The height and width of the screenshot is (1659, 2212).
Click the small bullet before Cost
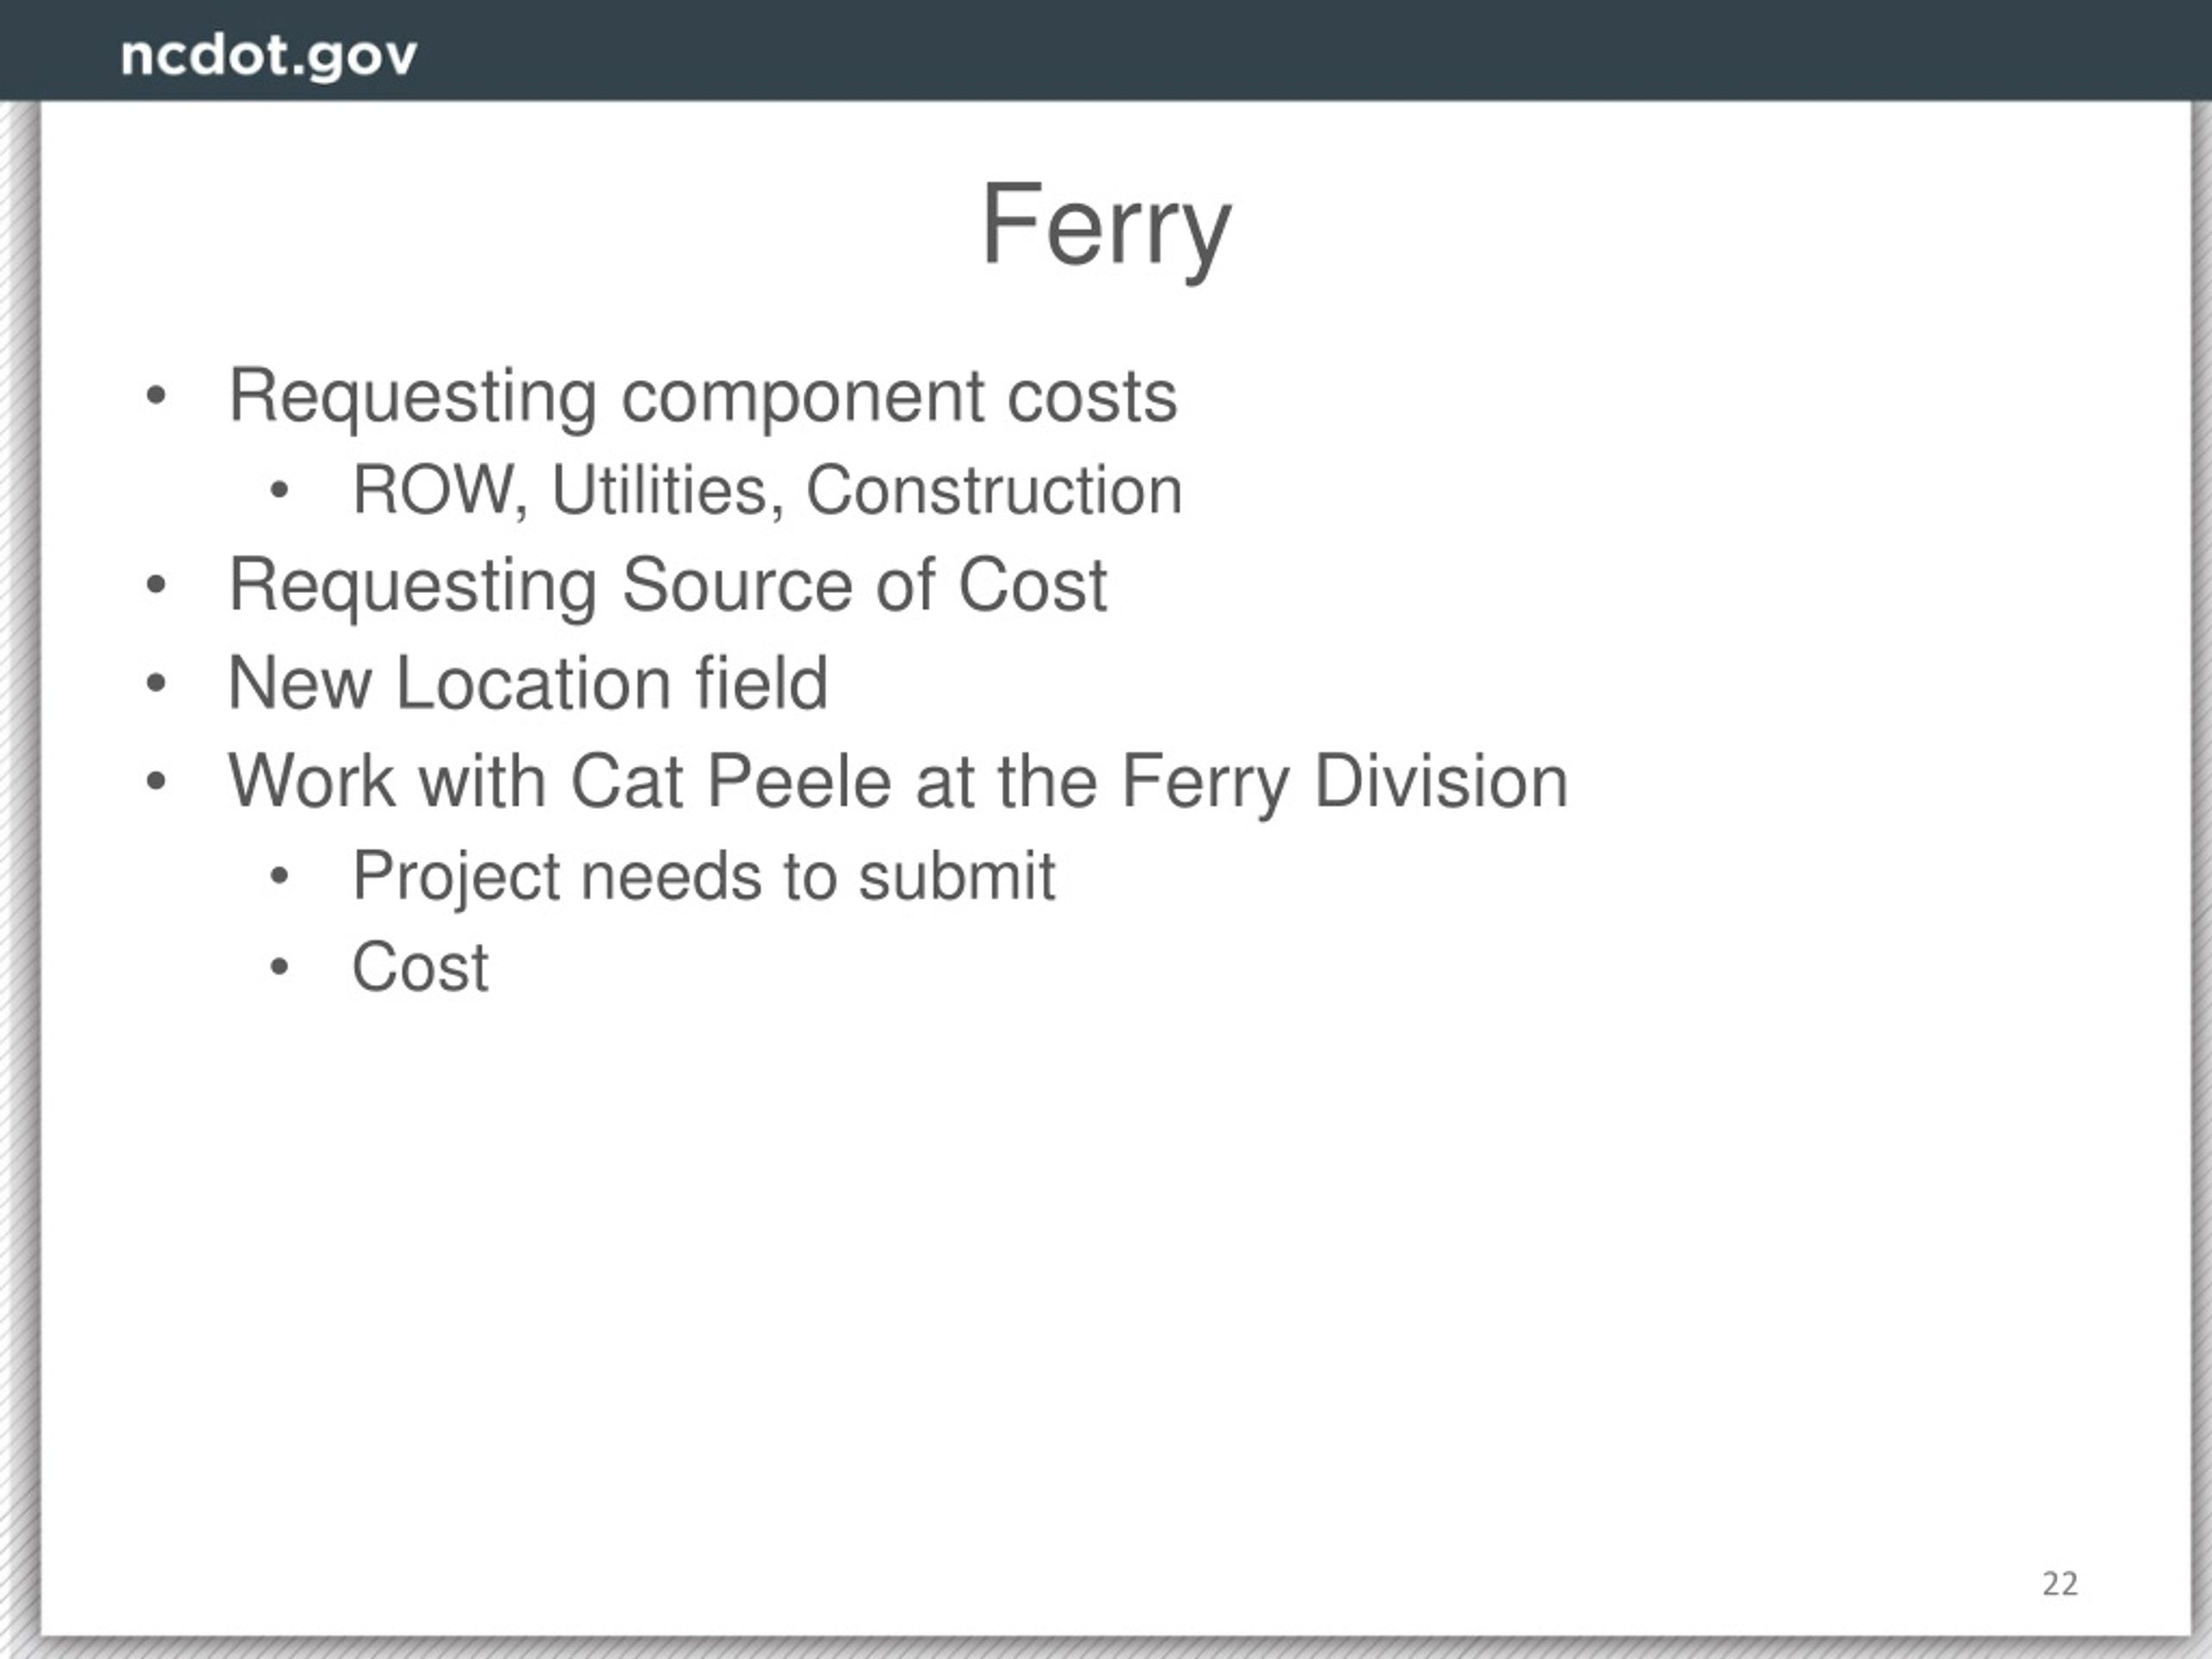click(279, 967)
